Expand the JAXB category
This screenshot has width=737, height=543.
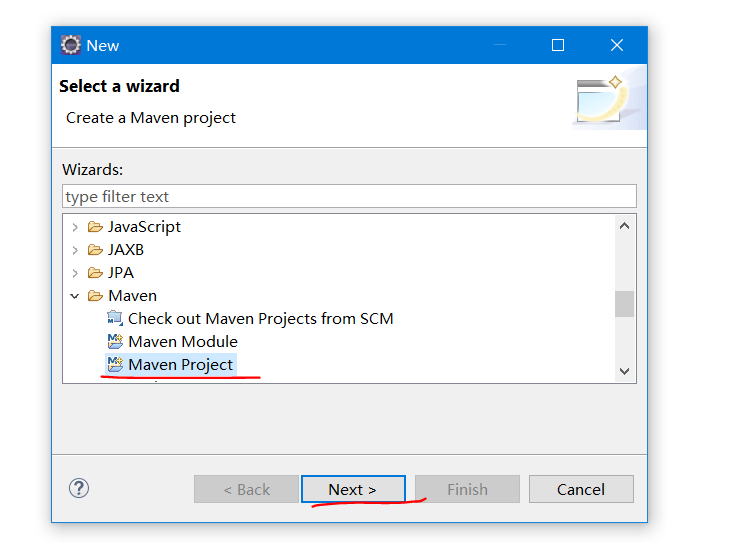pos(75,250)
